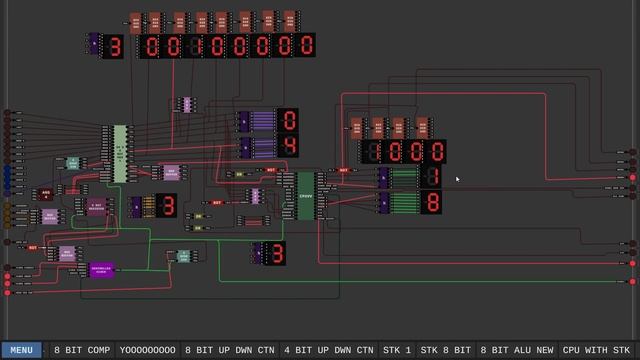Screen dimensions: 640x360
Task: Choose STK 8 BIT from the chip bar
Action: 446,350
